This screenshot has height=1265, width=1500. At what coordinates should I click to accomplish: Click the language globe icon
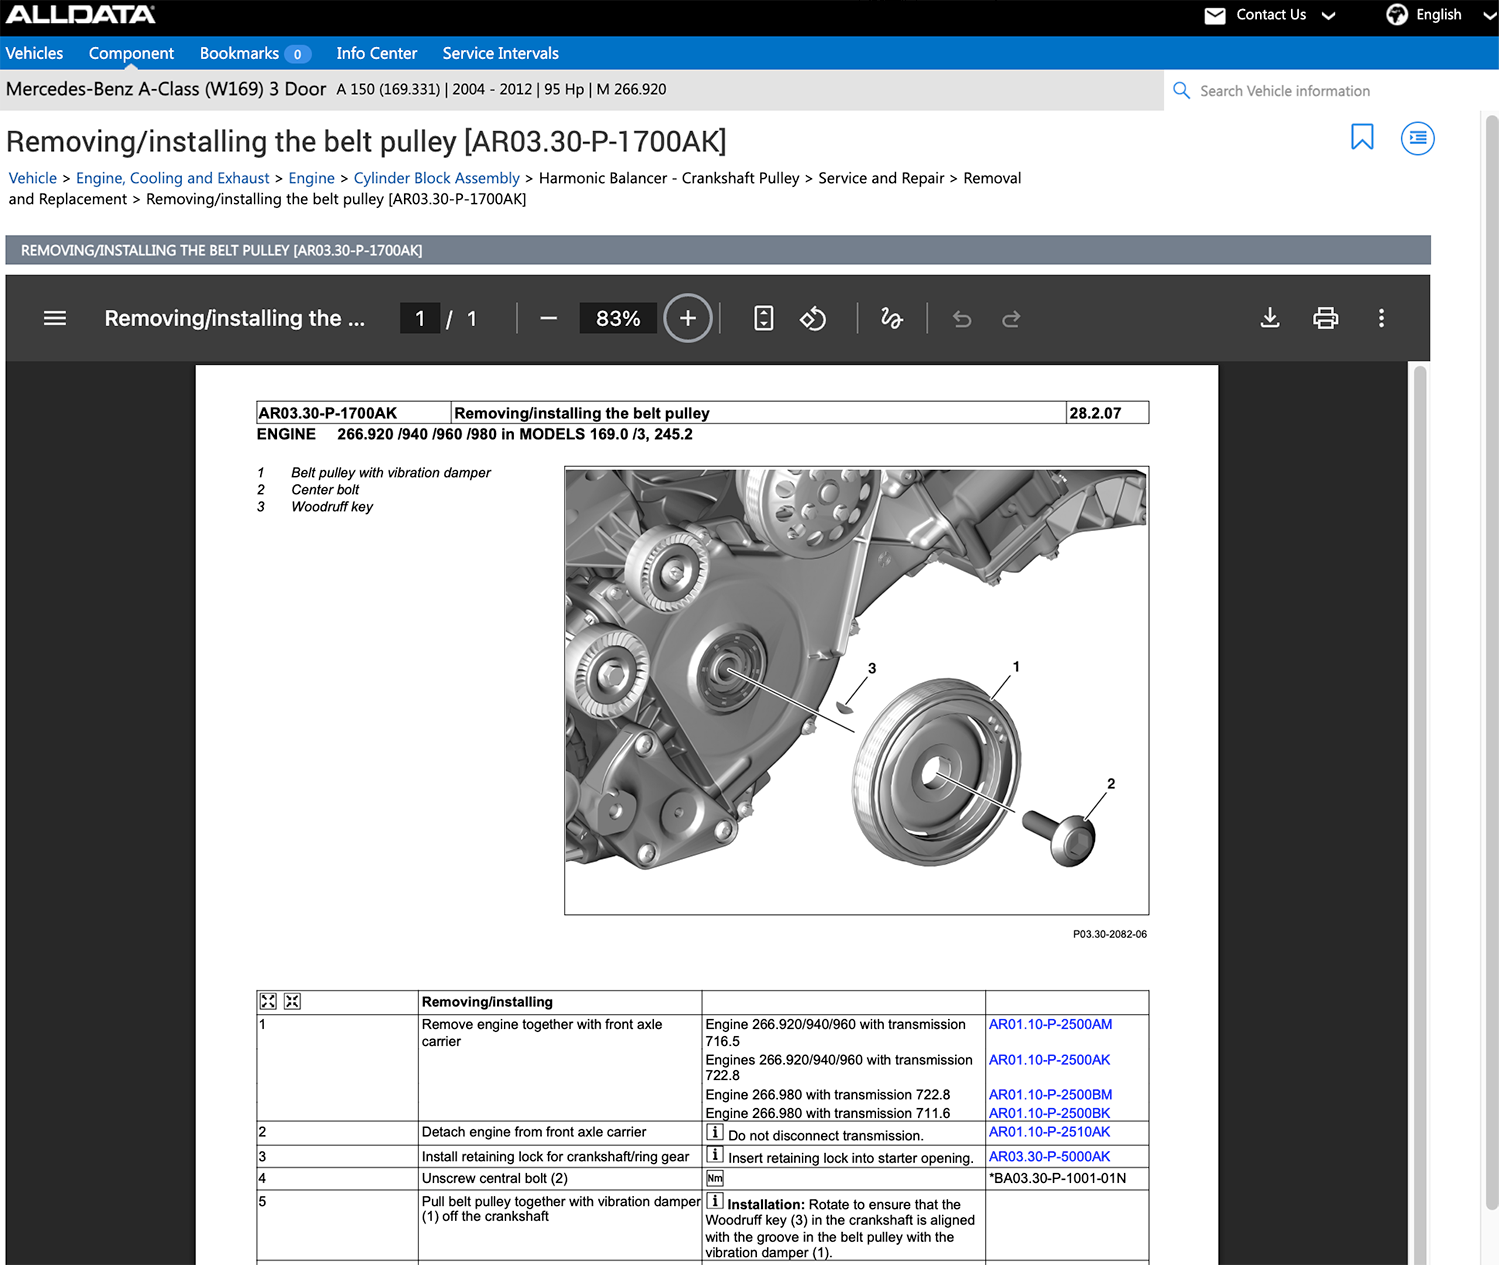coord(1397,15)
